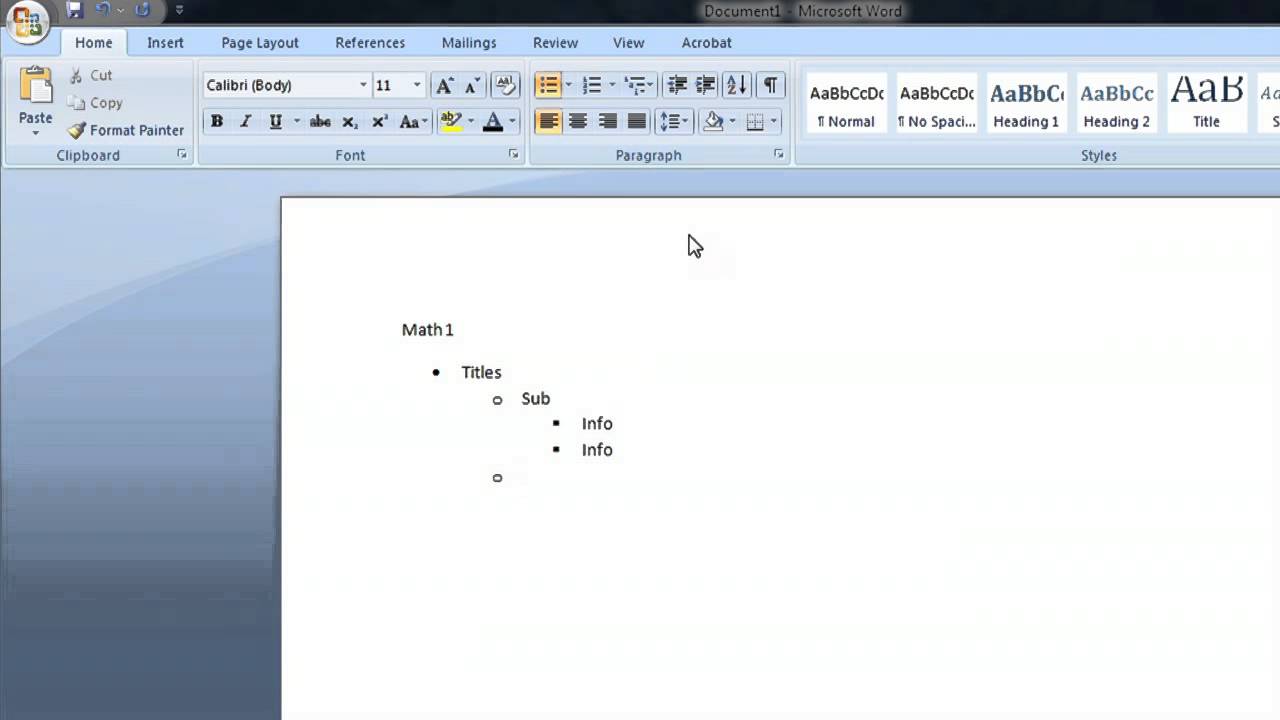Screen dimensions: 1280x720
Task: Redo action in Quick Access toolbar
Action: tap(142, 10)
